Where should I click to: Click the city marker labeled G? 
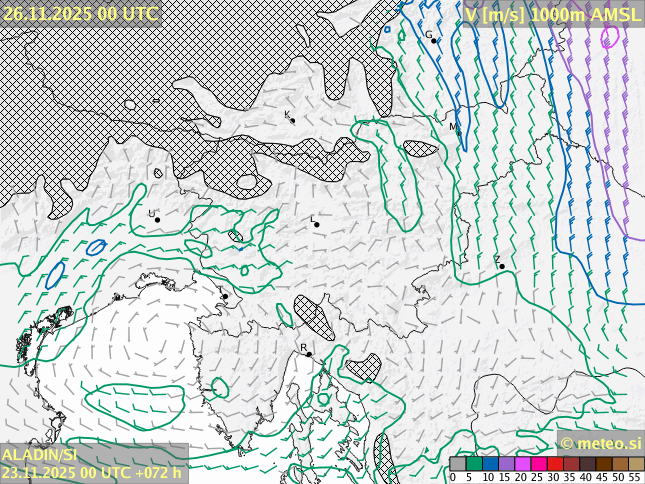pyautogui.click(x=434, y=41)
